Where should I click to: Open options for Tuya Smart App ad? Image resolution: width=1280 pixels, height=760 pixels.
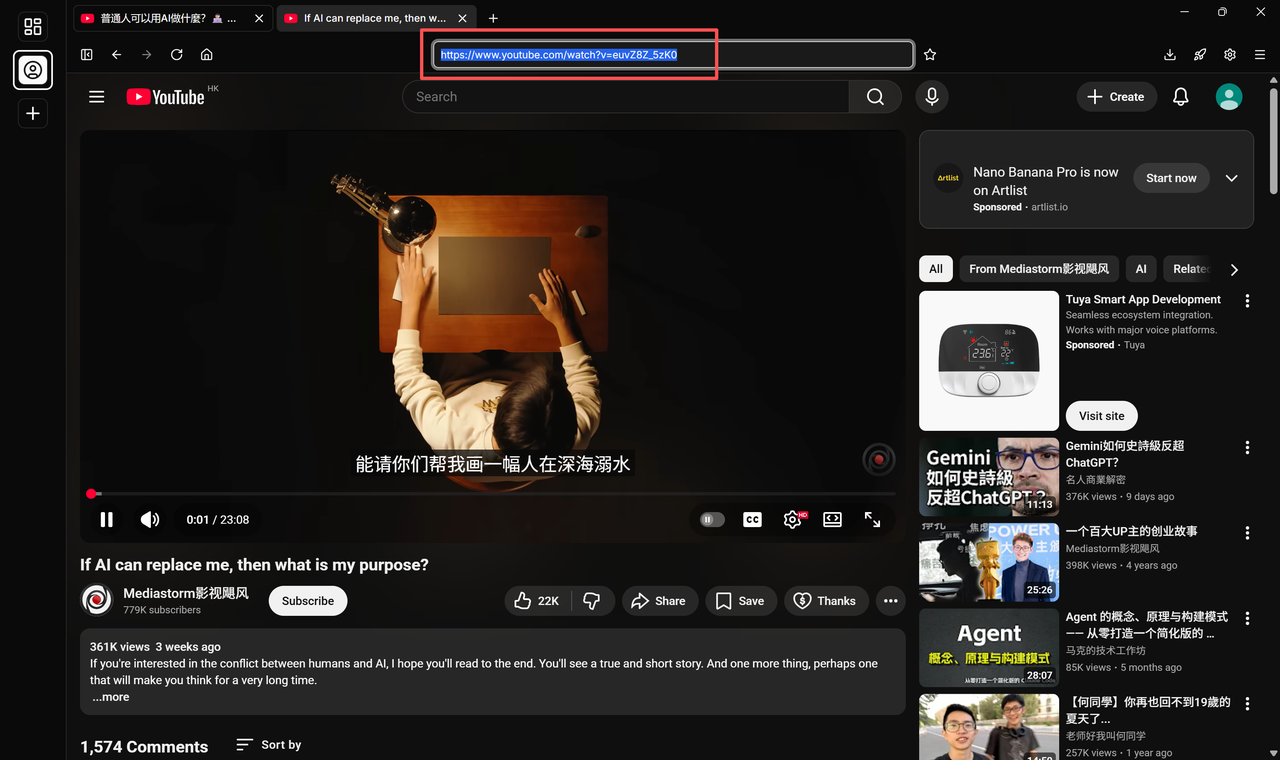pyautogui.click(x=1247, y=301)
